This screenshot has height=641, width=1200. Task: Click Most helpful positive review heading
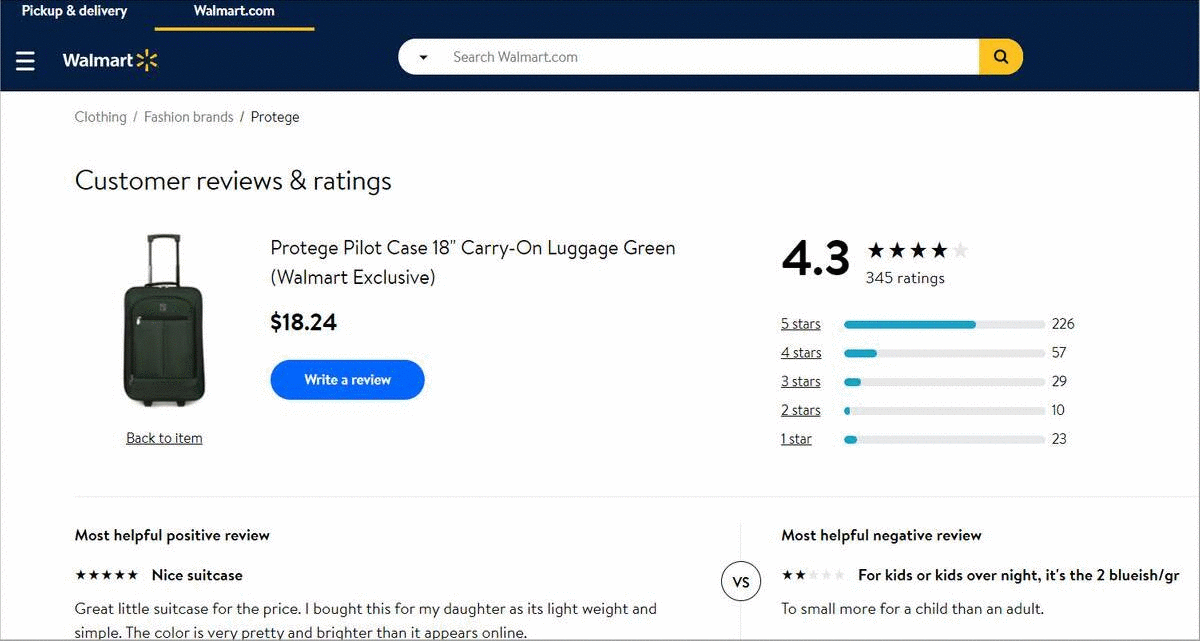[x=172, y=536]
